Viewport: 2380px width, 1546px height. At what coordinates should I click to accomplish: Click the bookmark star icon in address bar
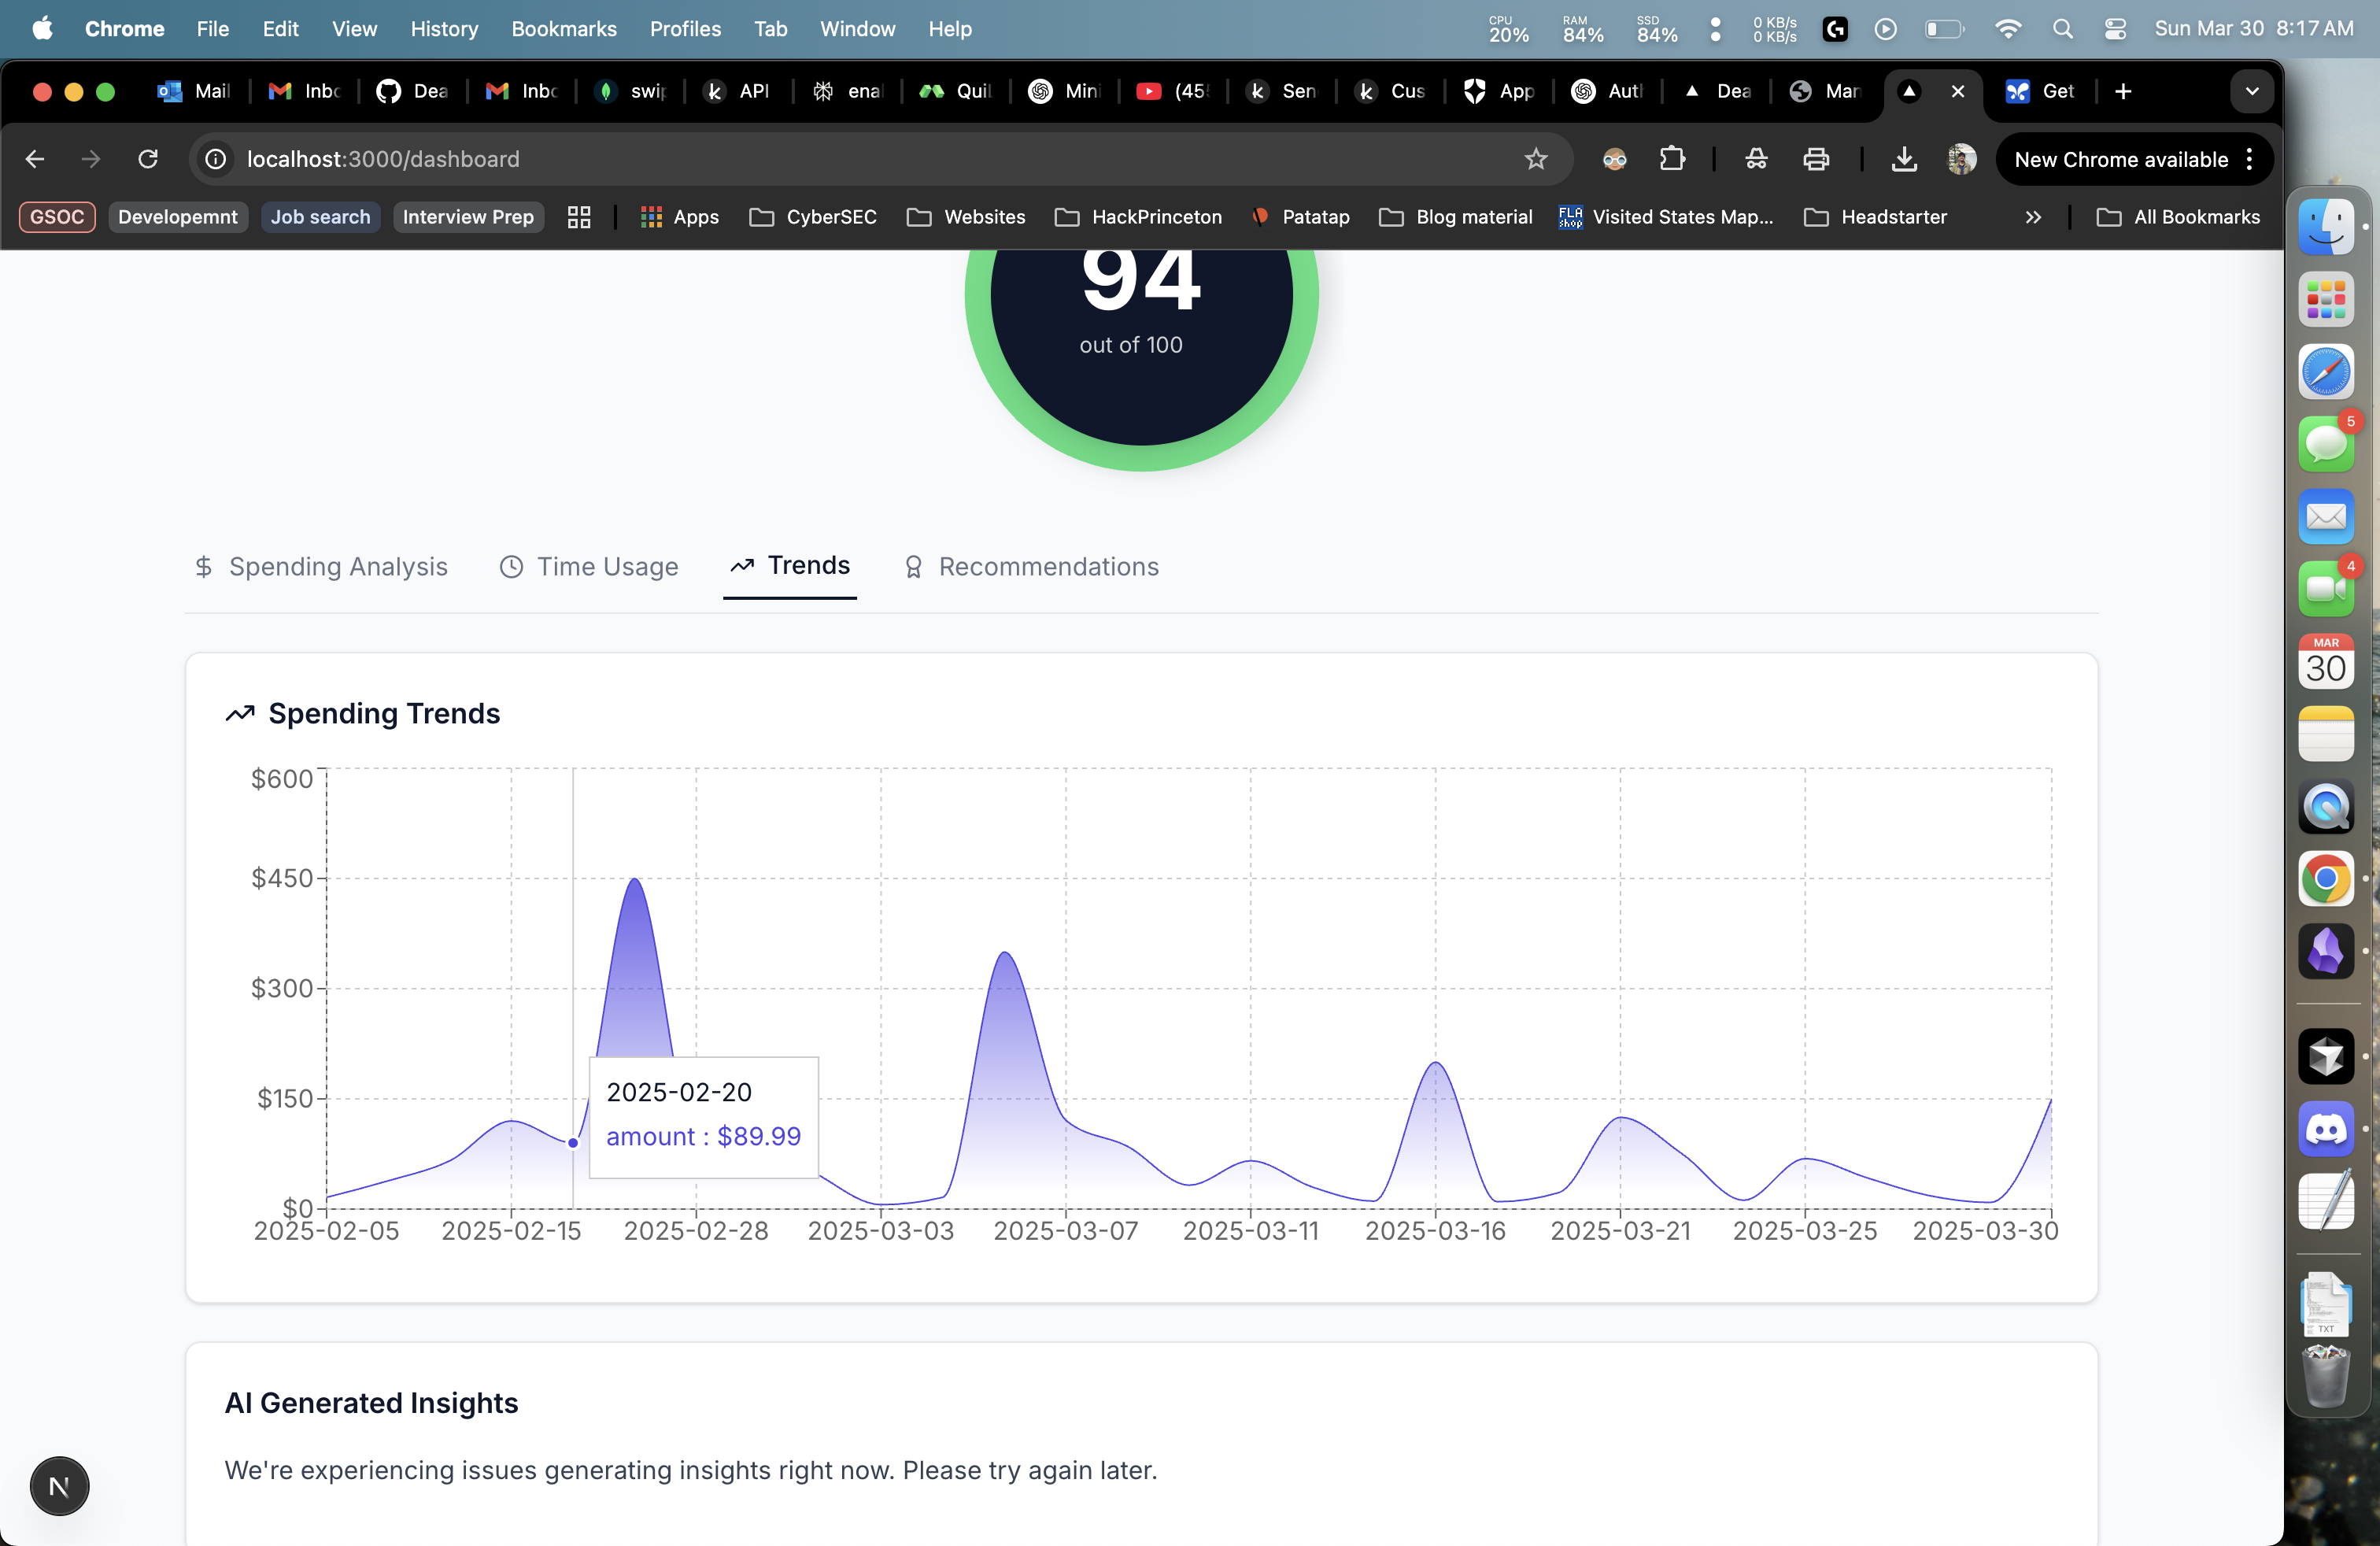(1535, 159)
